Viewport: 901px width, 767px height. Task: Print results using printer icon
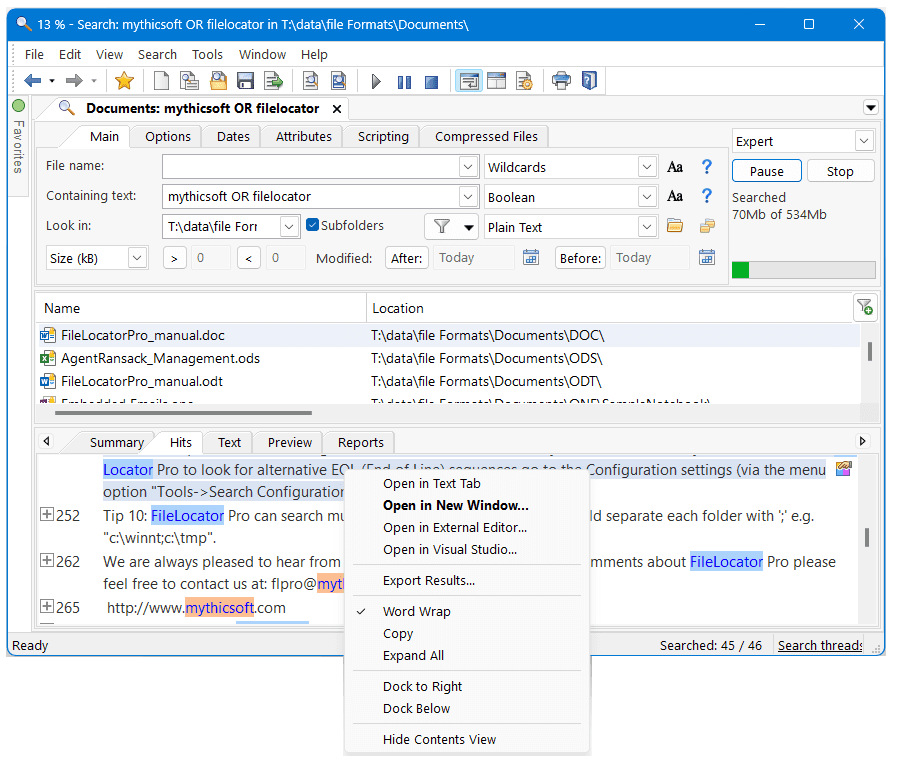[x=561, y=80]
